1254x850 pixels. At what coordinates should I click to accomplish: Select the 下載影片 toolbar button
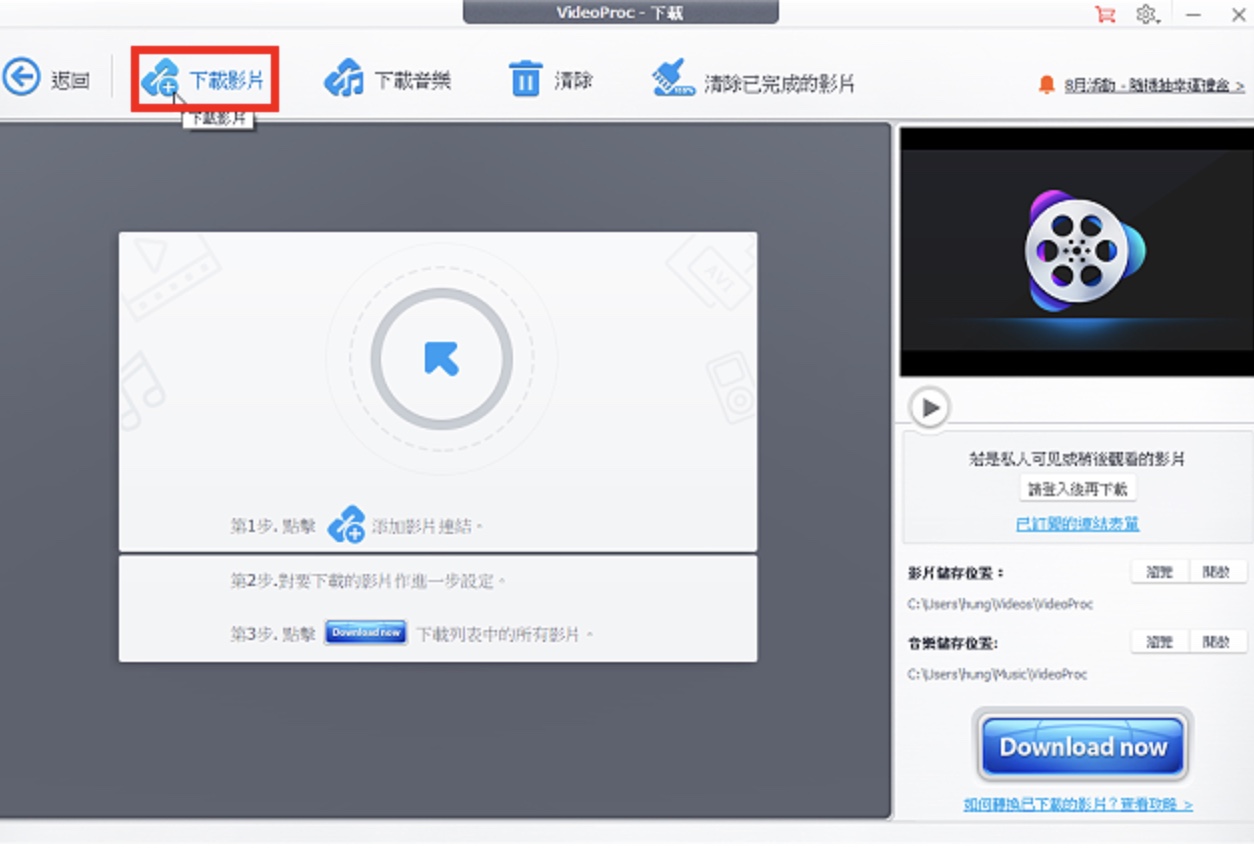click(x=204, y=79)
